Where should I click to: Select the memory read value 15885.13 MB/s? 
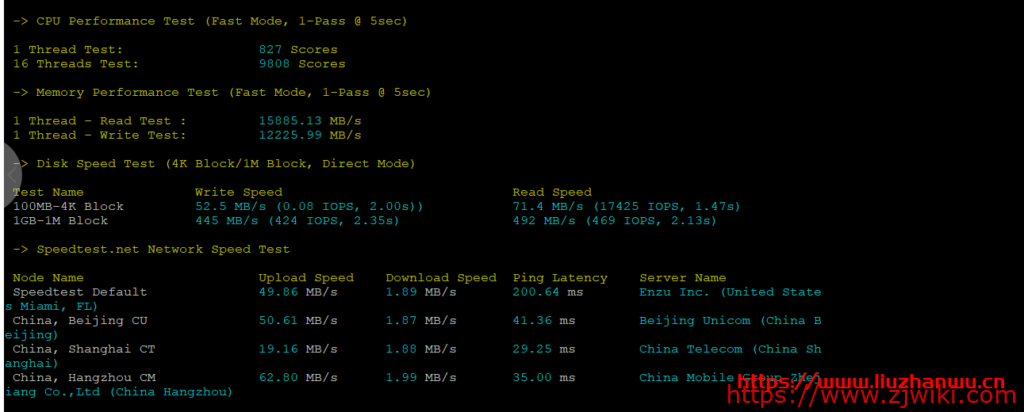(x=310, y=121)
